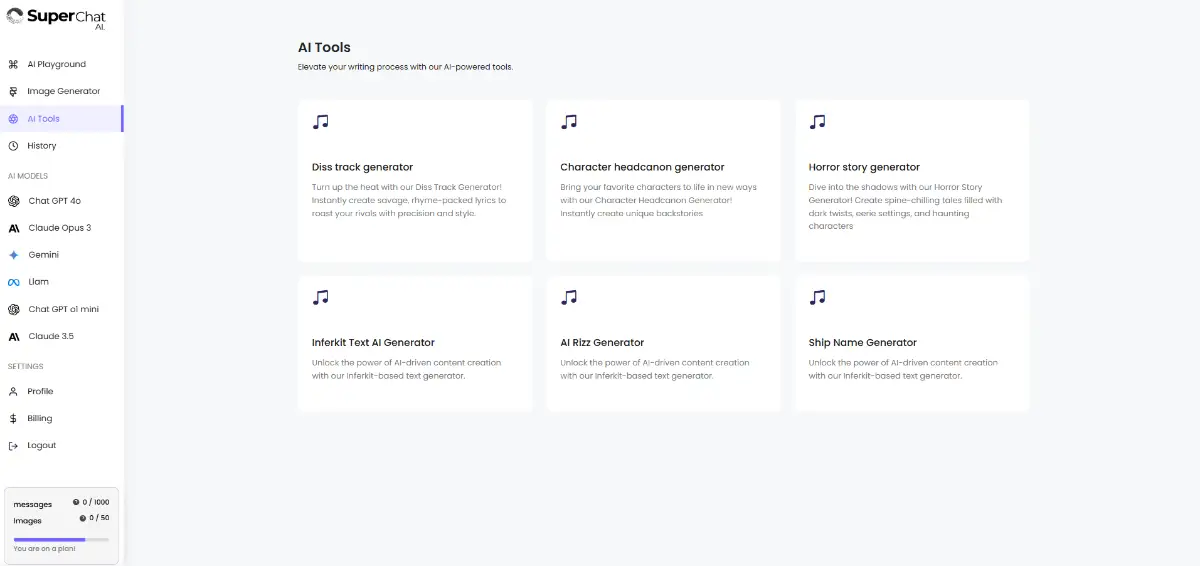Launch the AI Rizz Generator
This screenshot has width=1200, height=566.
point(663,343)
